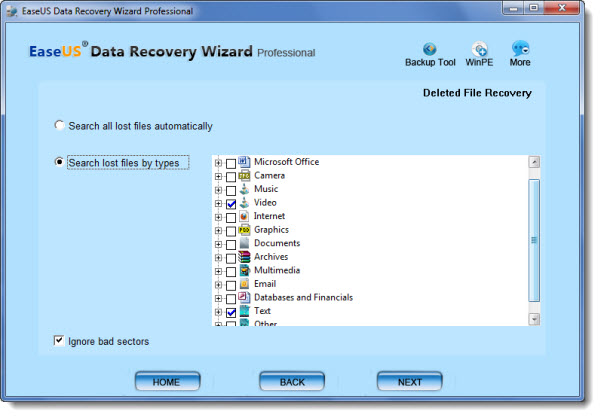The image size is (600, 417).
Task: Expand the Video tree node
Action: (x=218, y=204)
